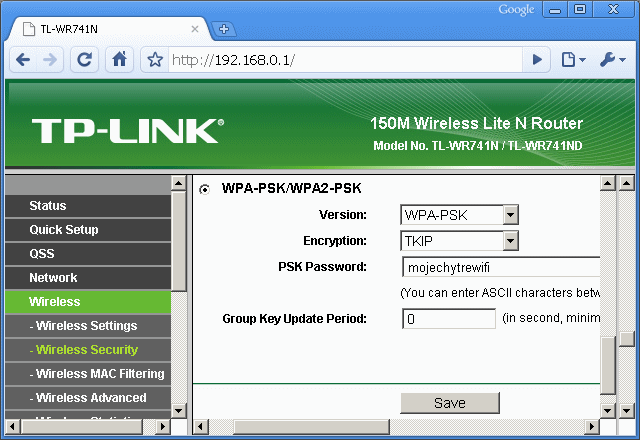
Task: Click the browser Back arrow
Action: (23, 60)
